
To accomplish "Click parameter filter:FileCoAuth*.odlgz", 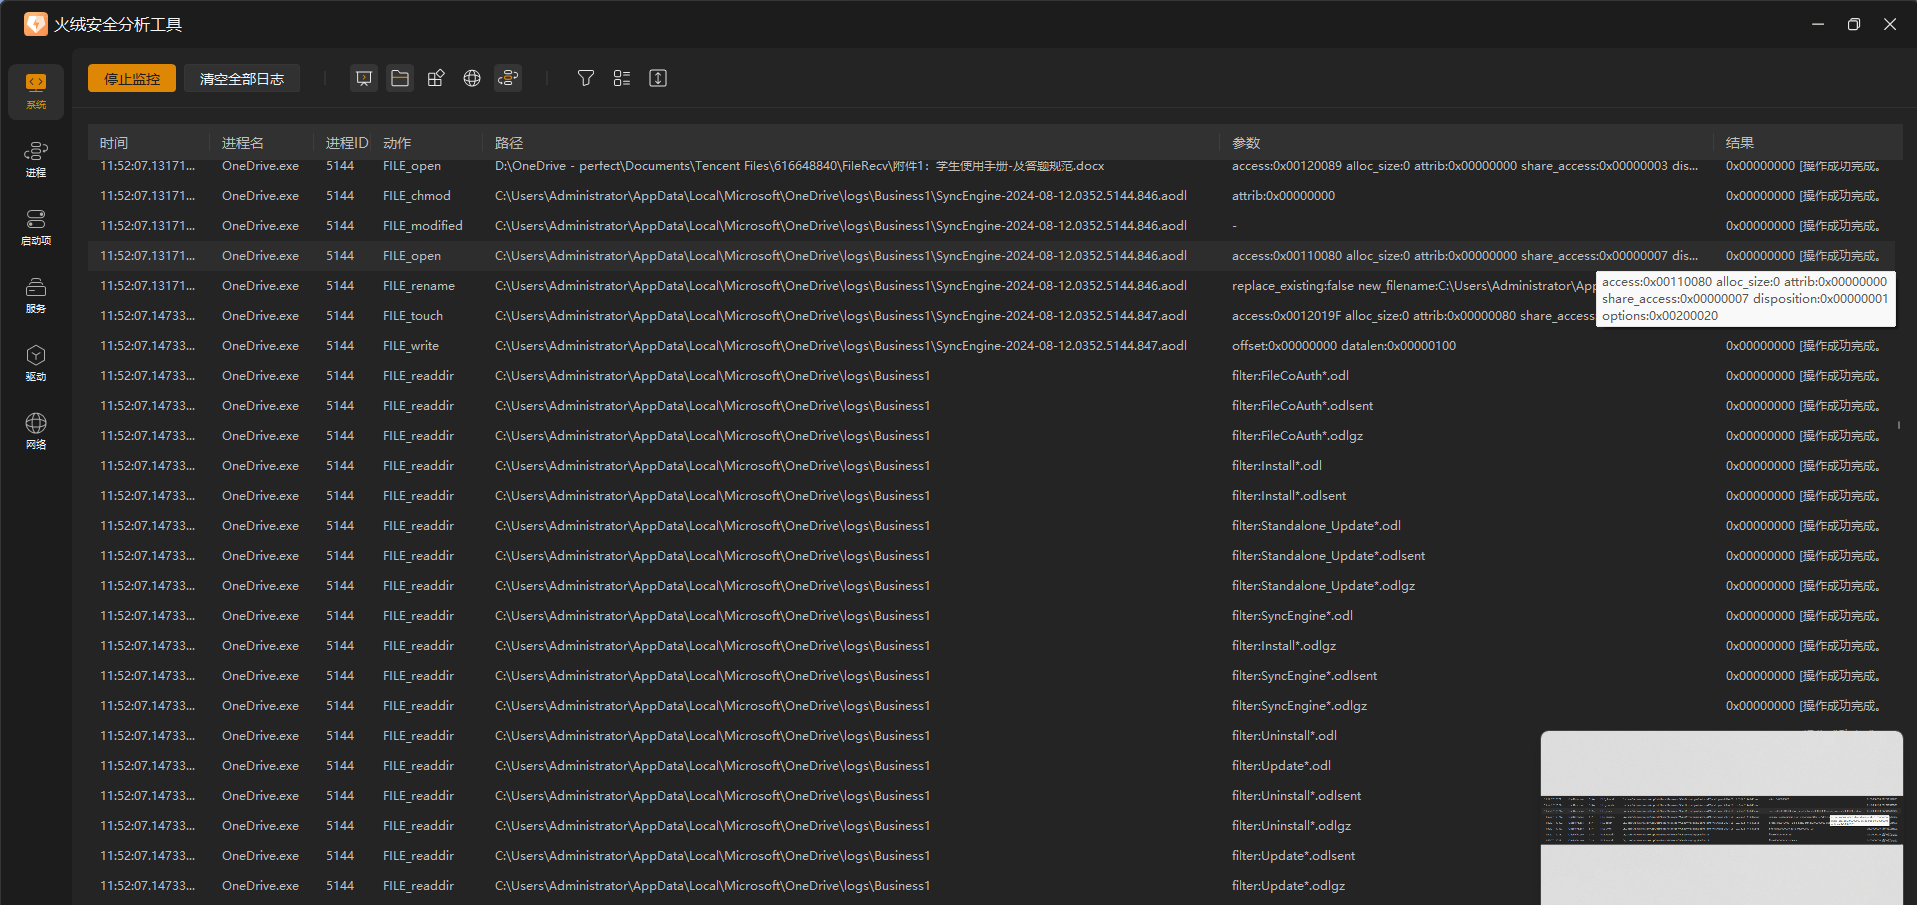I will click(x=1297, y=436).
